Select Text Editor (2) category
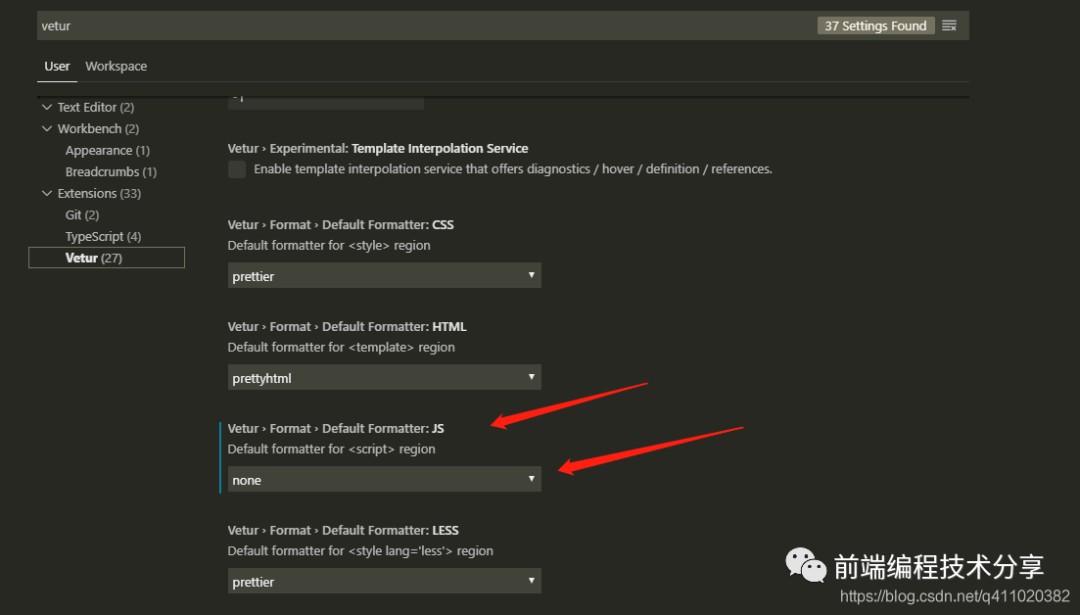The image size is (1080, 615). pos(96,107)
